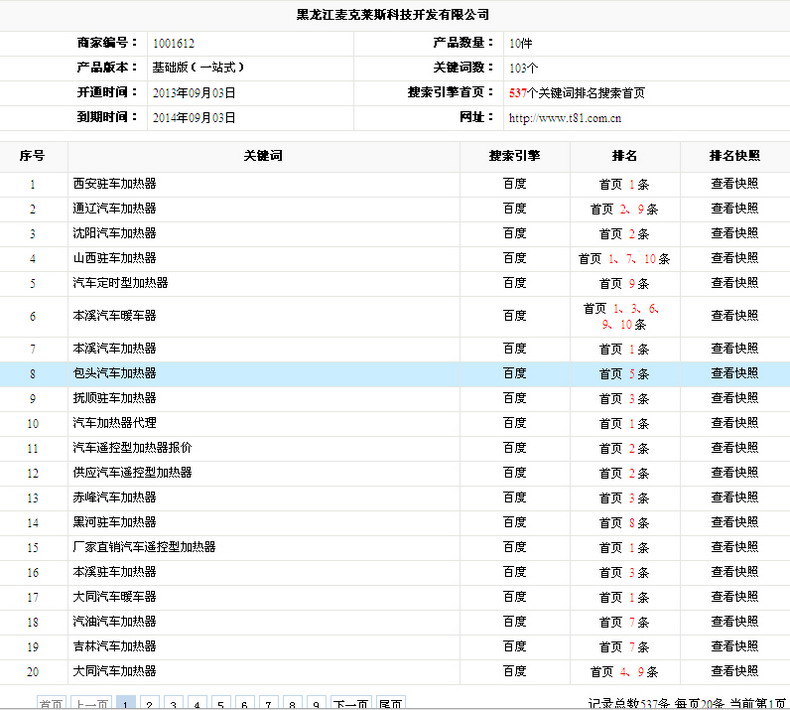
Task: Click the 下一页 next page button
Action: click(351, 703)
